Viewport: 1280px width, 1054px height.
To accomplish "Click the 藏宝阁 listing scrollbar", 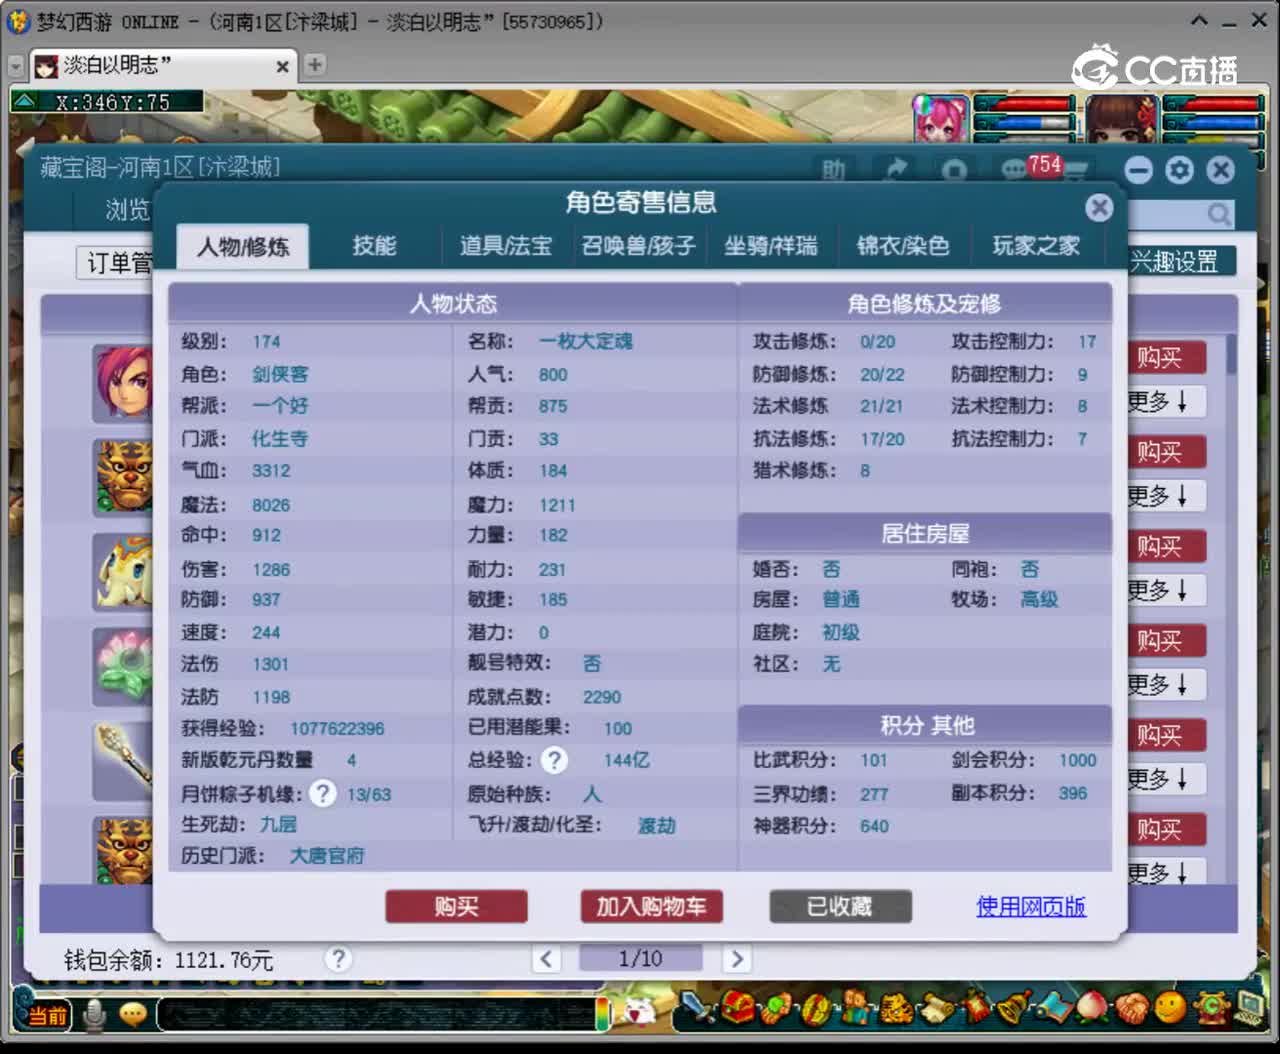I will 1231,355.
